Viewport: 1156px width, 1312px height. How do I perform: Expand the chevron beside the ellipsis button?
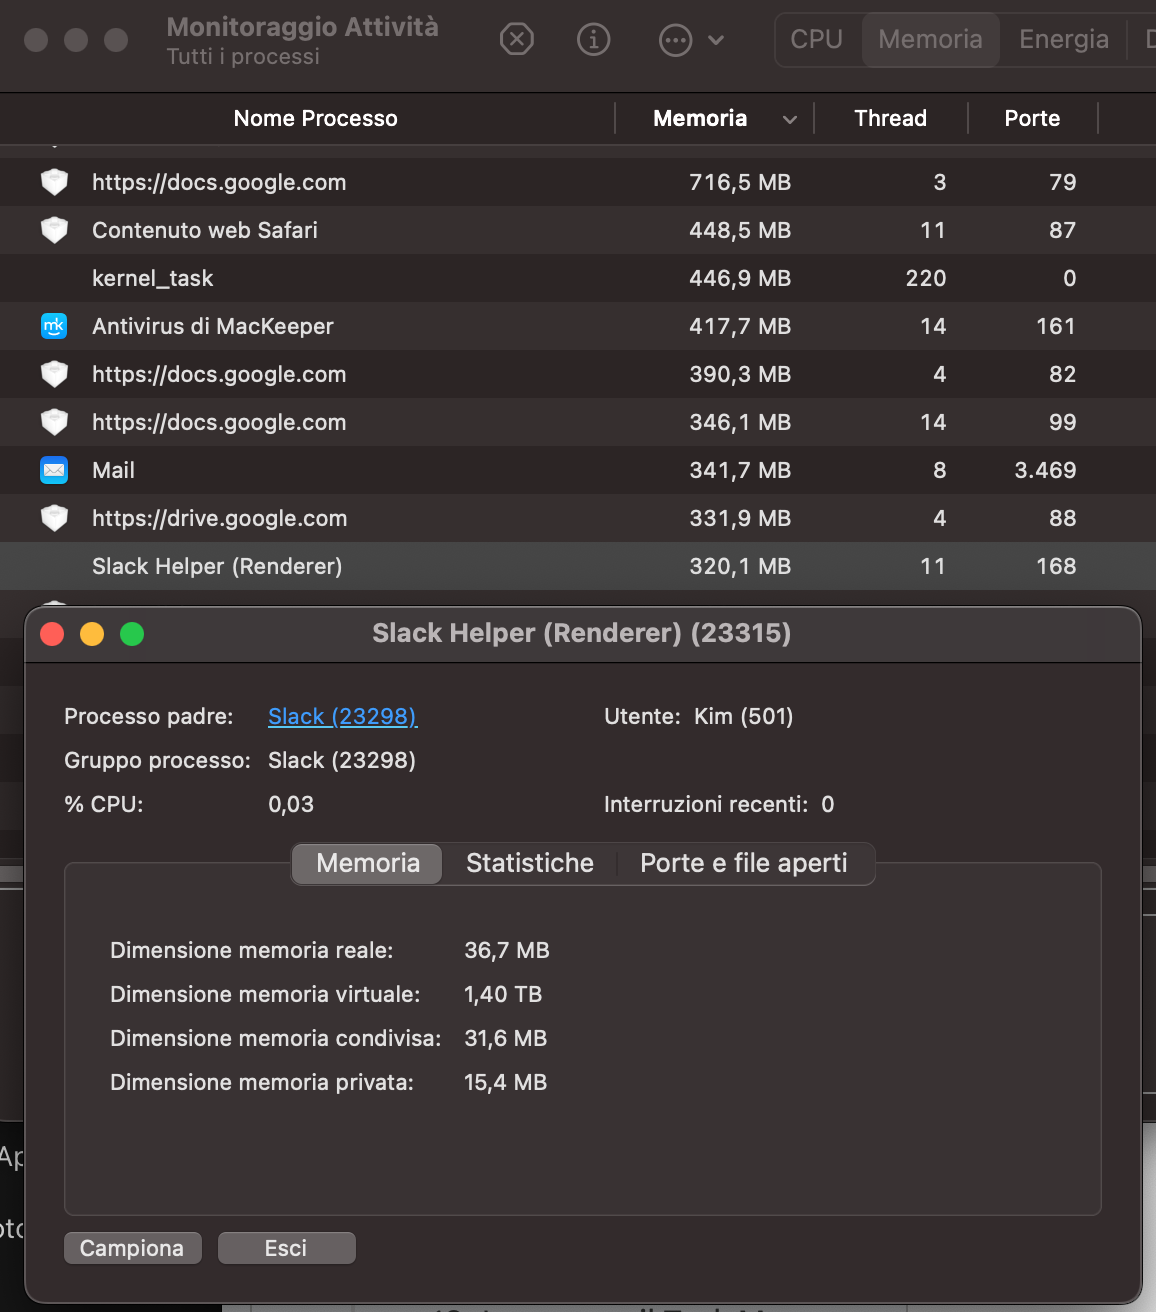click(x=716, y=41)
